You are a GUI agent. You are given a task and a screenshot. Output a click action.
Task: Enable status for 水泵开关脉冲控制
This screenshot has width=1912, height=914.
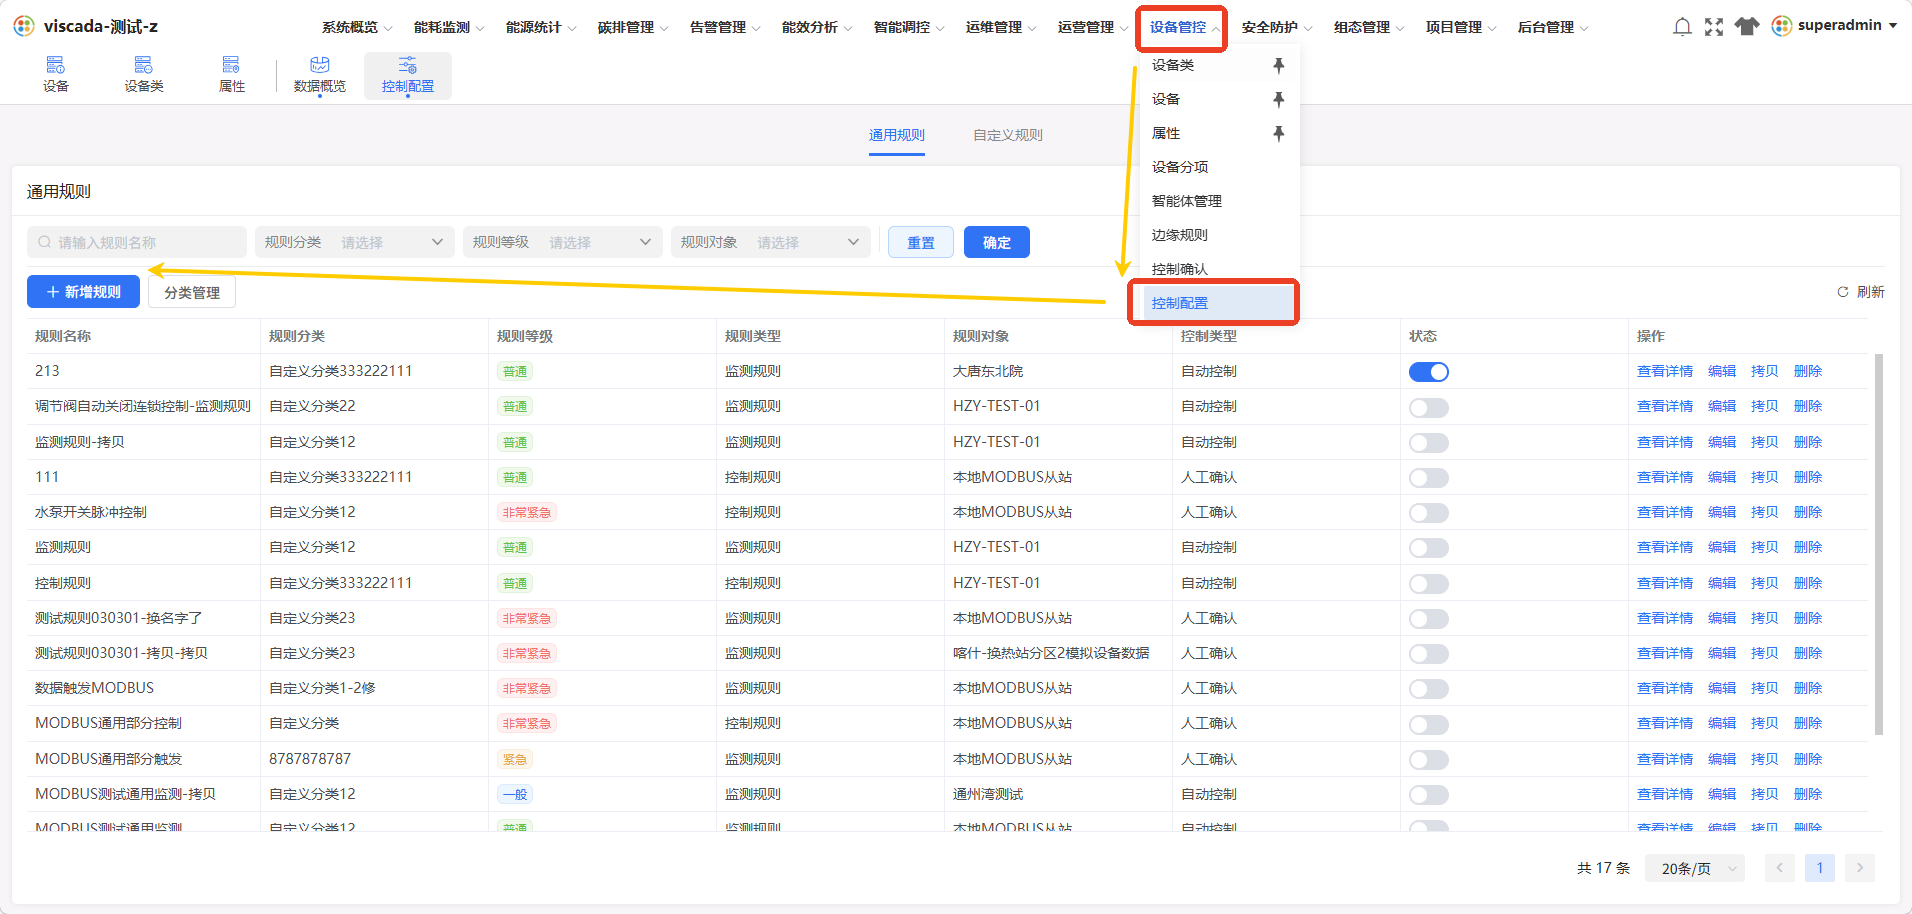pos(1429,513)
